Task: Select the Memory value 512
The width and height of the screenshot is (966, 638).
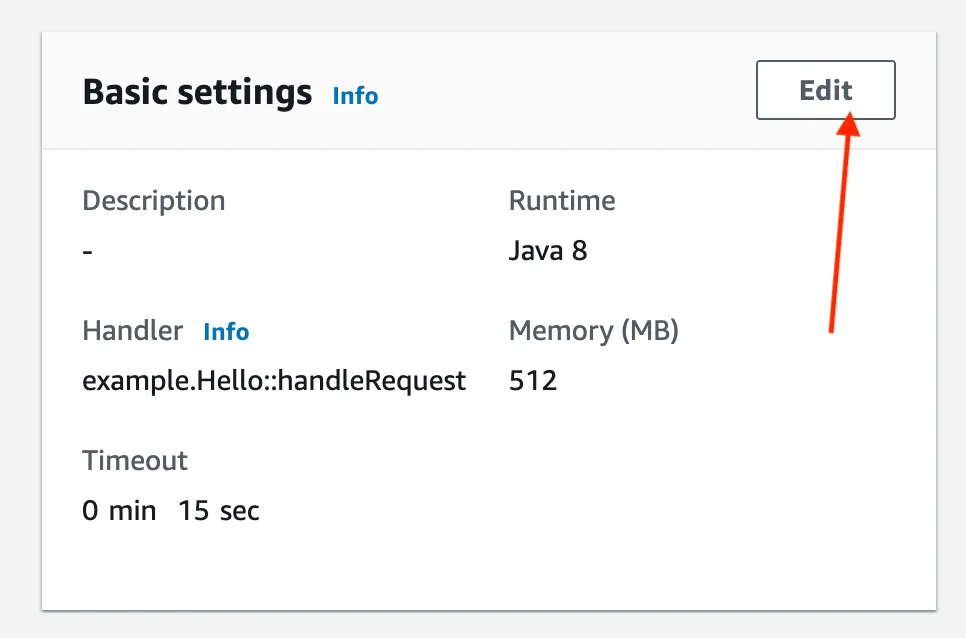Action: (x=533, y=380)
